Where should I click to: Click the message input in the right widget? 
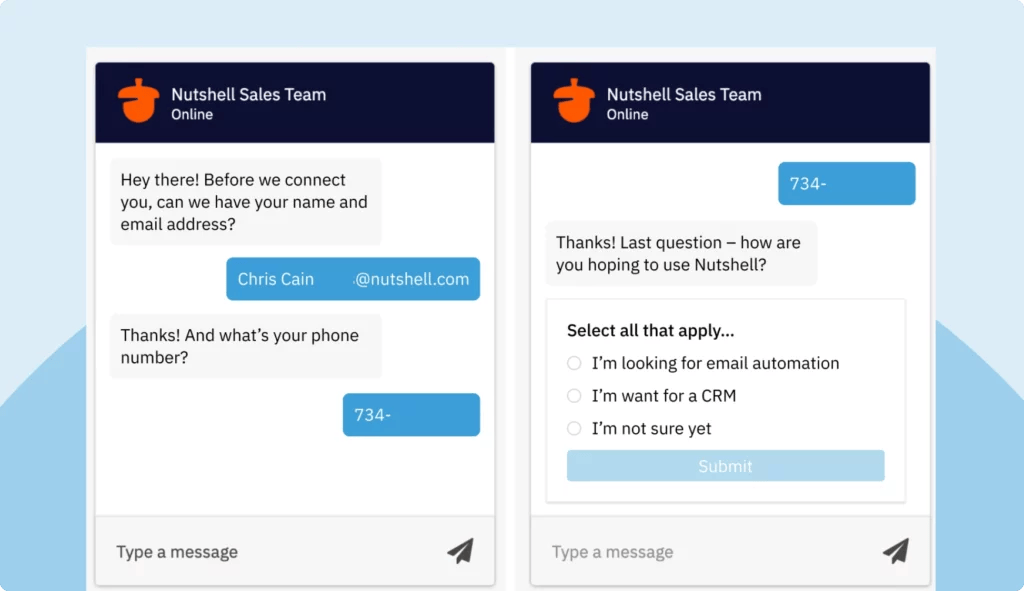click(x=612, y=551)
